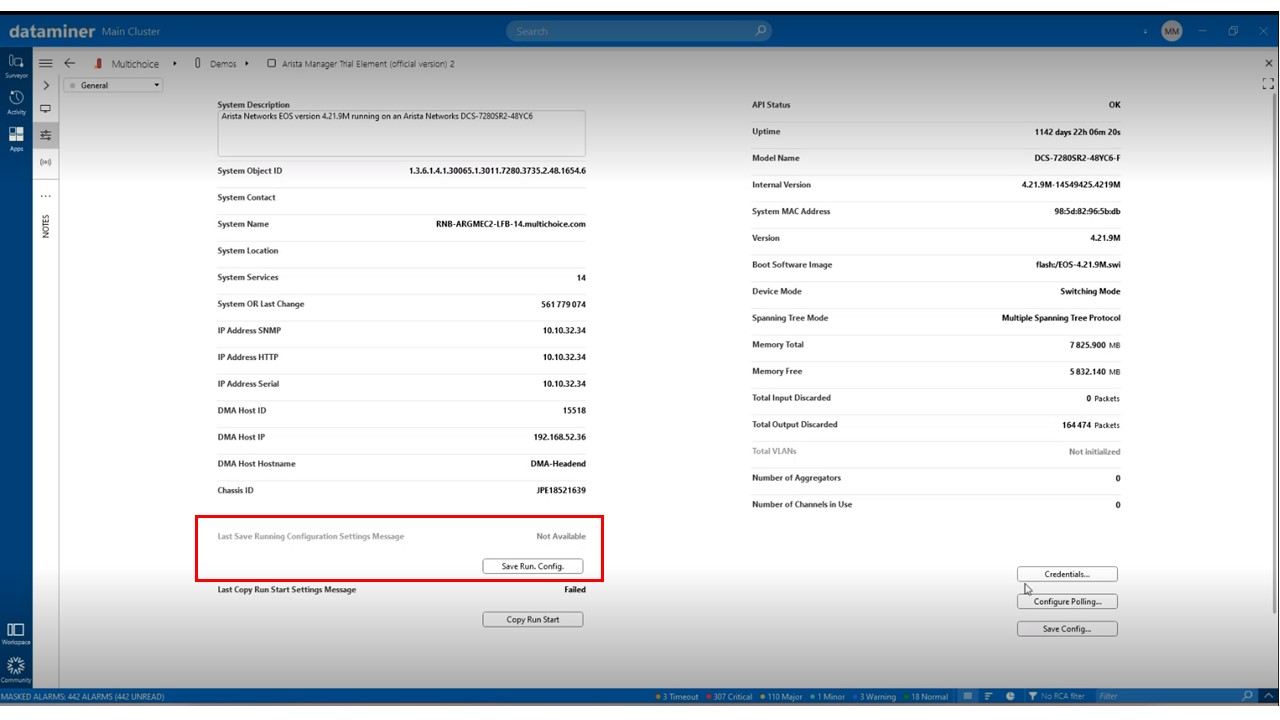1280x720 pixels.
Task: Click the System Name value RNB-ARGMEC2-LFB-14
Action: click(511, 224)
